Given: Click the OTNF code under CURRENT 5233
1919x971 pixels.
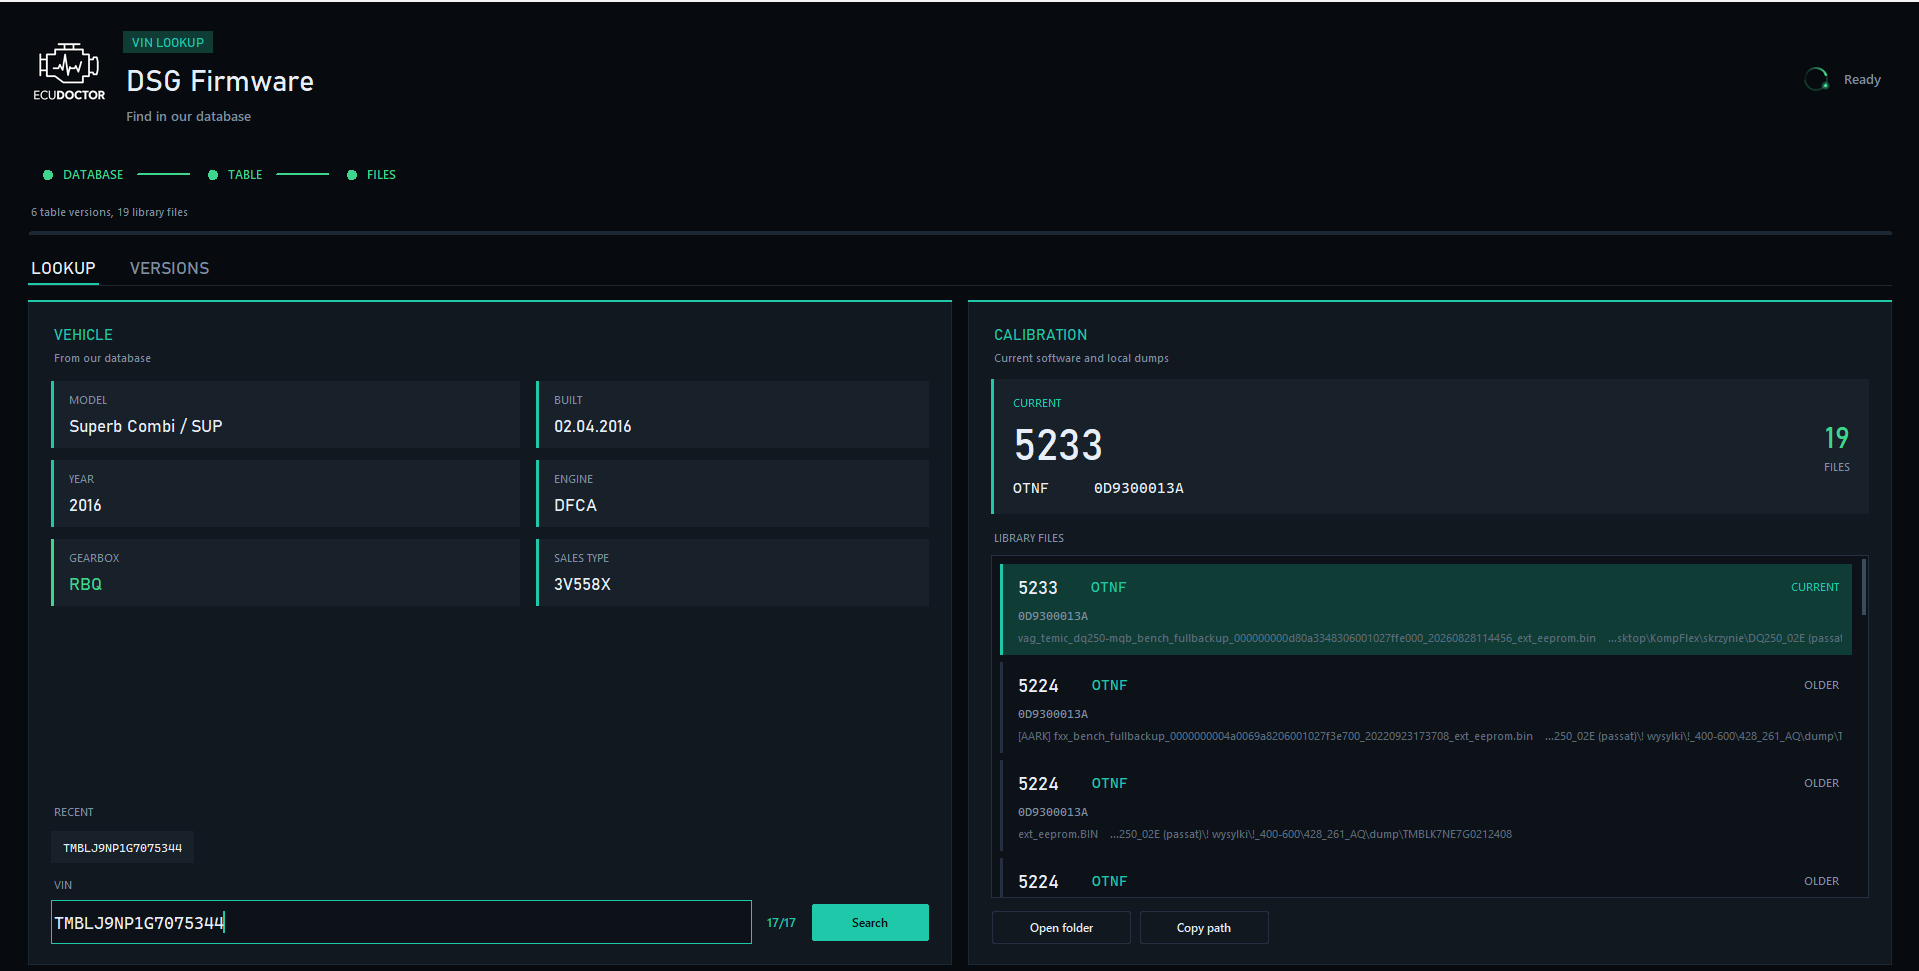Looking at the screenshot, I should (x=1031, y=488).
